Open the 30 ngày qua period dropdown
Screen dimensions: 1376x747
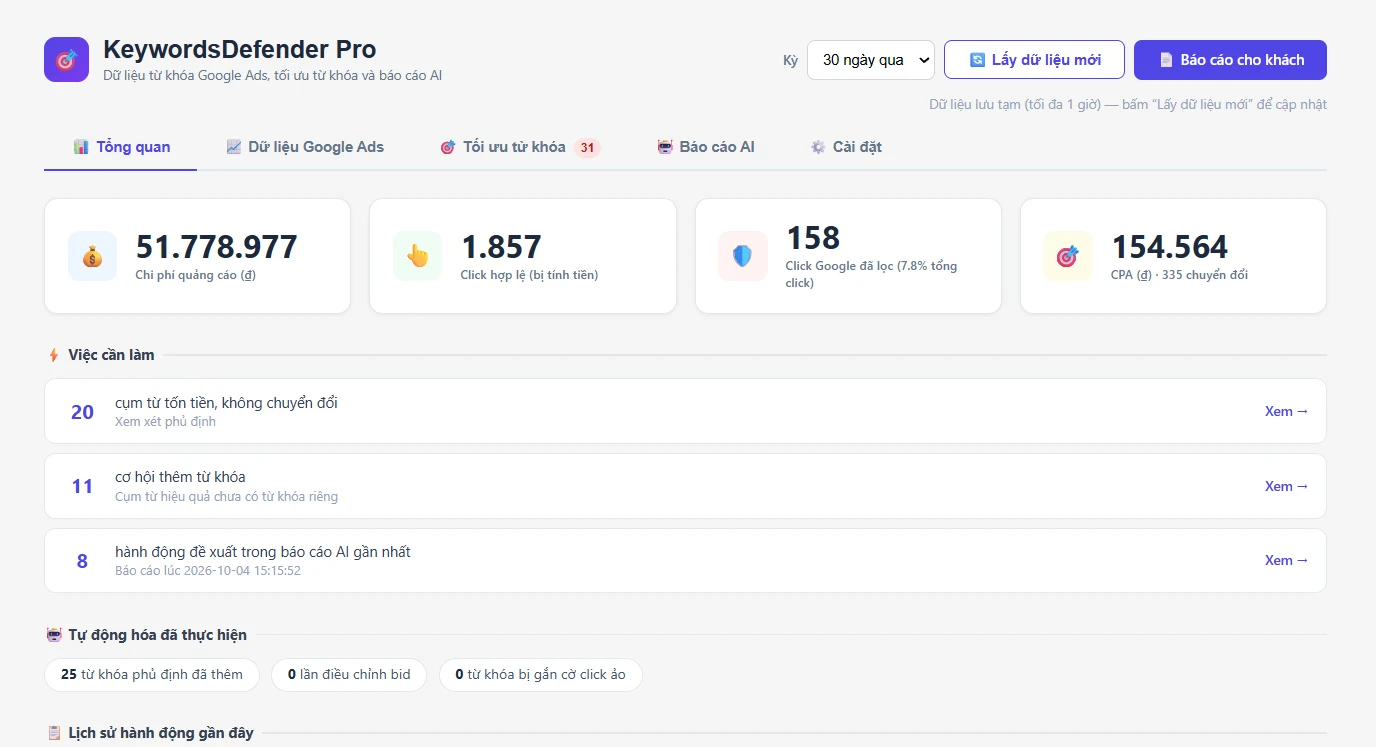click(x=870, y=60)
